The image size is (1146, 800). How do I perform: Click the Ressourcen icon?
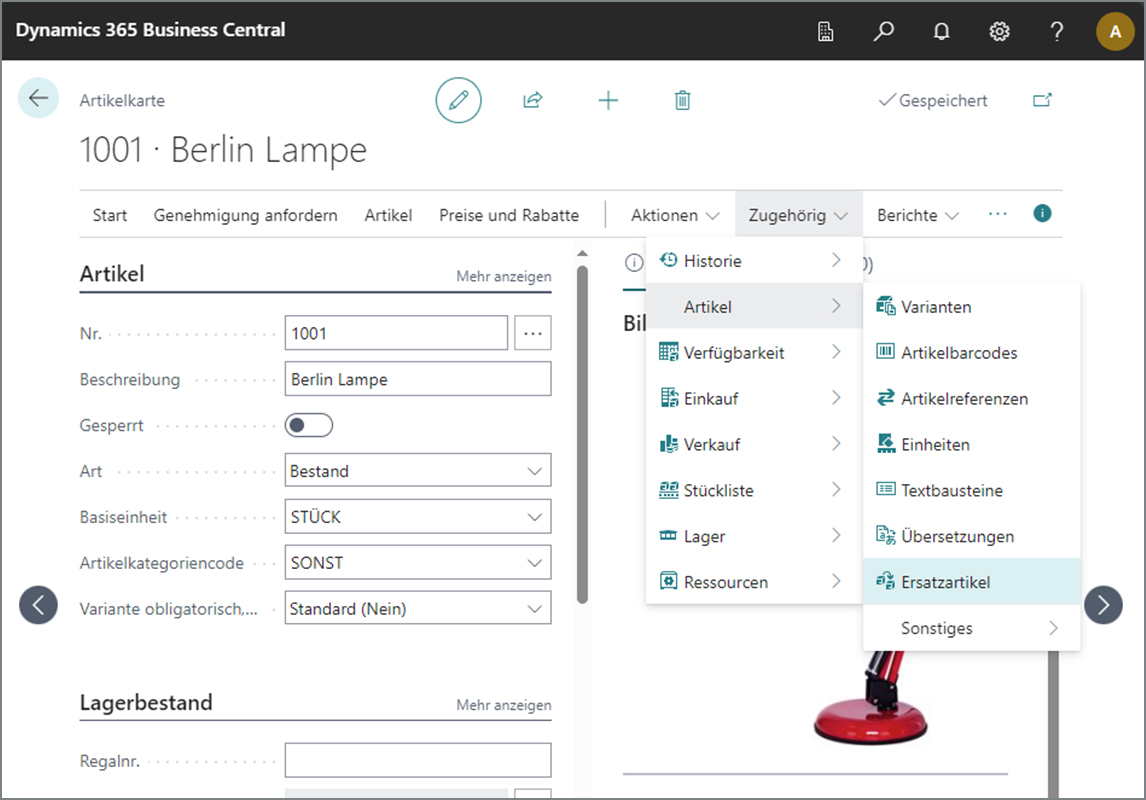pyautogui.click(x=668, y=582)
